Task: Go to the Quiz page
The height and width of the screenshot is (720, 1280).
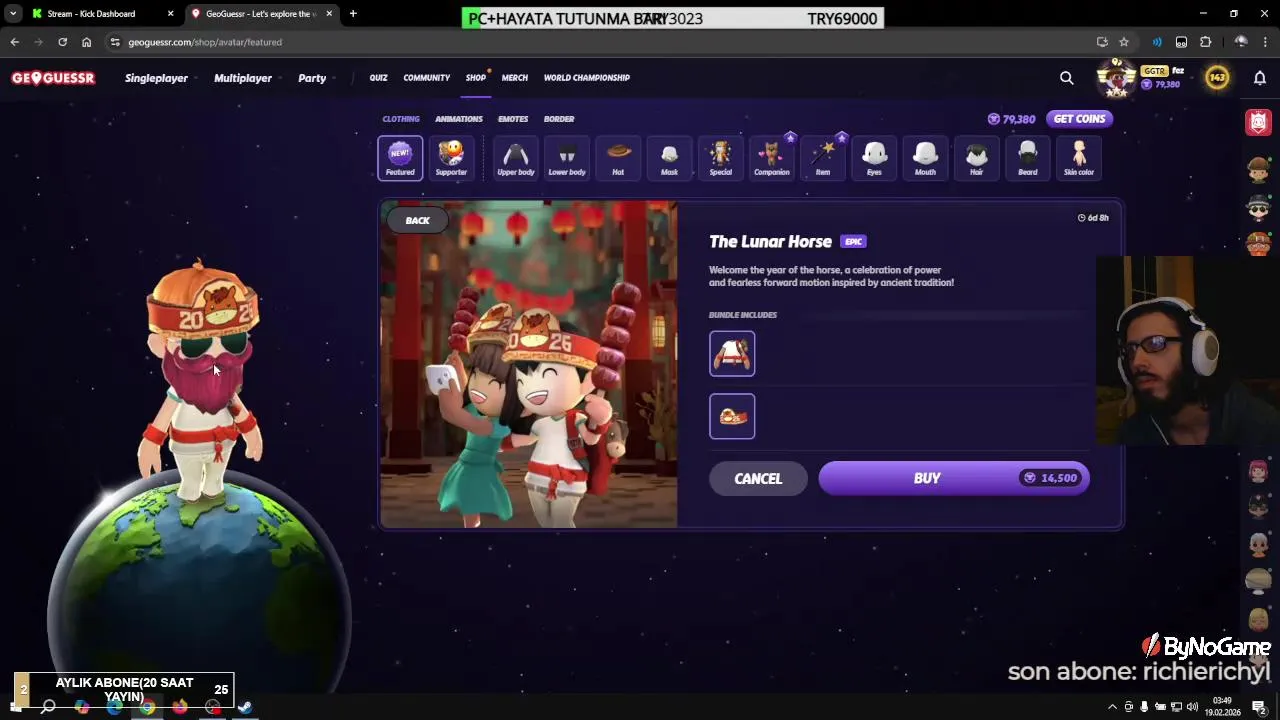Action: pyautogui.click(x=378, y=78)
